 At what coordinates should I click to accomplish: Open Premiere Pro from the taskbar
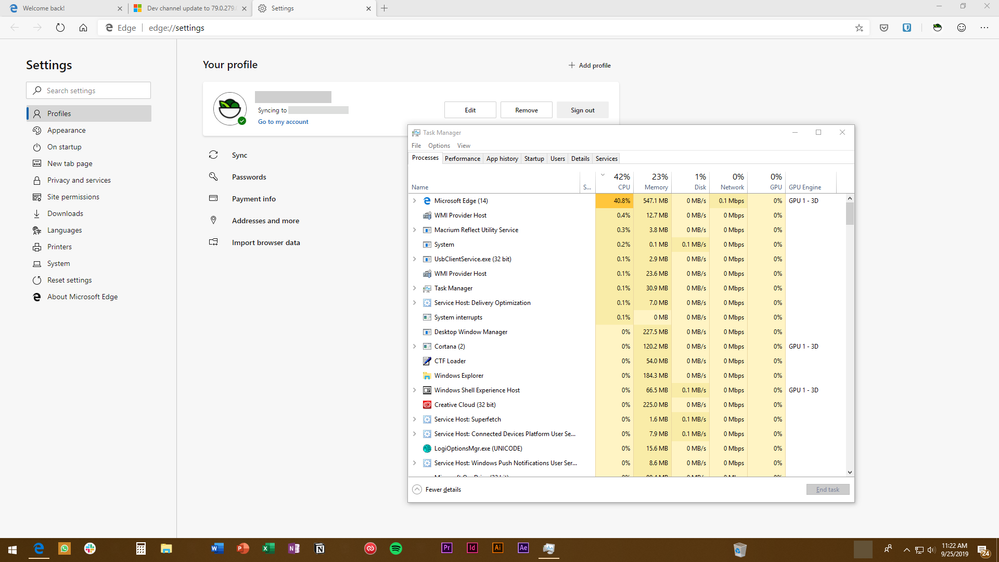447,549
